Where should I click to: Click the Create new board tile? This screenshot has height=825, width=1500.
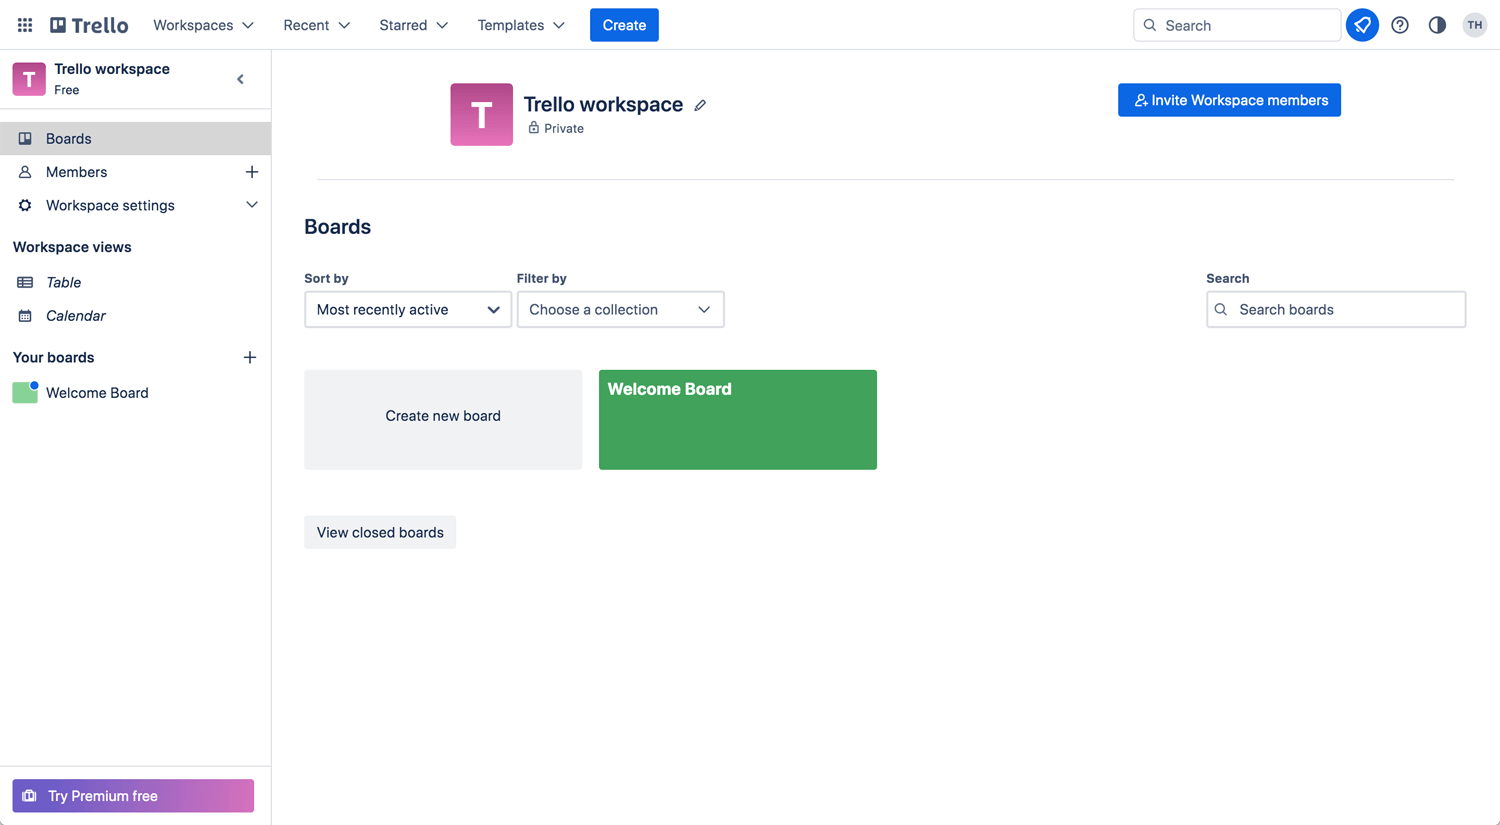pos(443,419)
